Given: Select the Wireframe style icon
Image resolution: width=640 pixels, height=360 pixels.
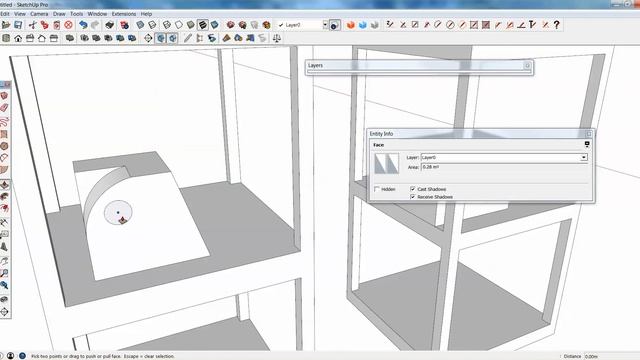Looking at the screenshot, I should 167,25.
